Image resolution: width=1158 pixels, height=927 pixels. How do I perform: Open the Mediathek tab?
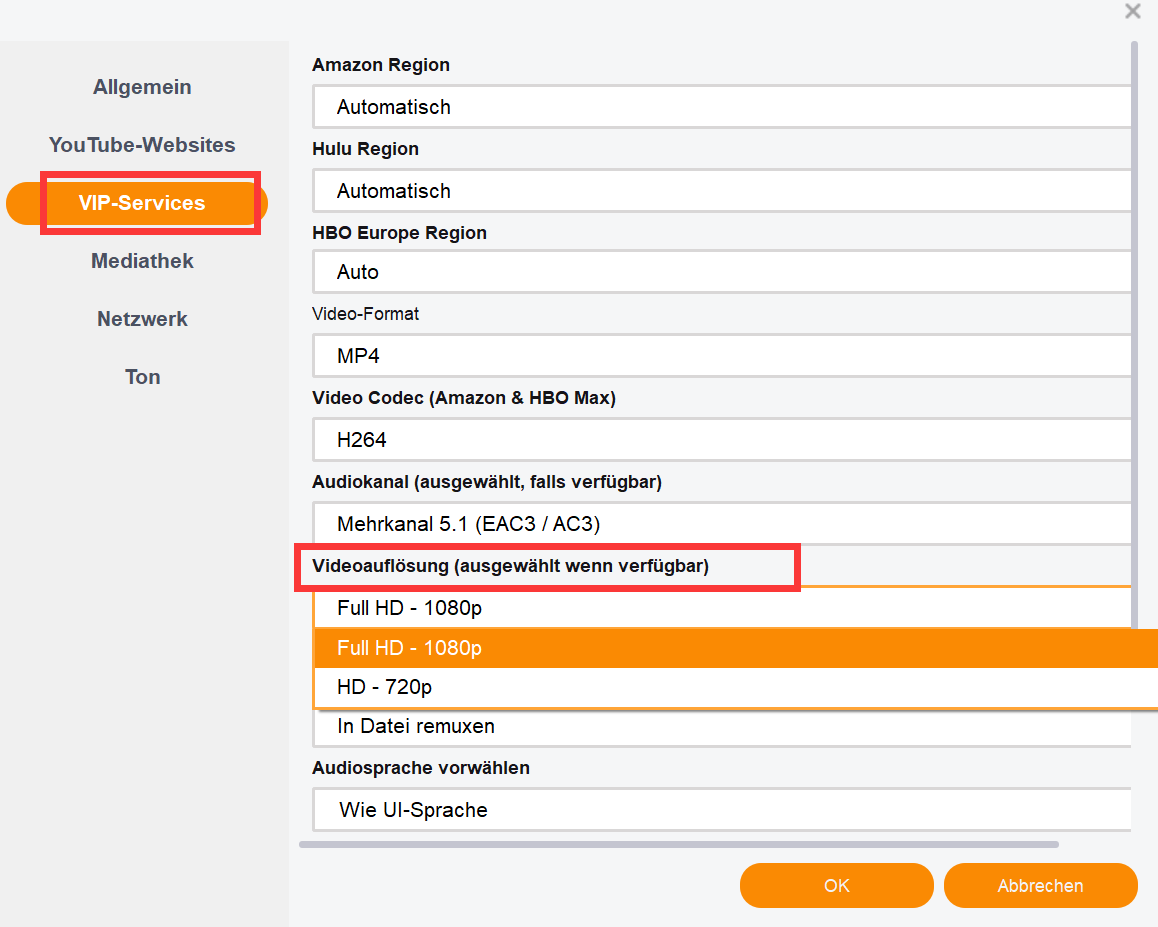(142, 261)
